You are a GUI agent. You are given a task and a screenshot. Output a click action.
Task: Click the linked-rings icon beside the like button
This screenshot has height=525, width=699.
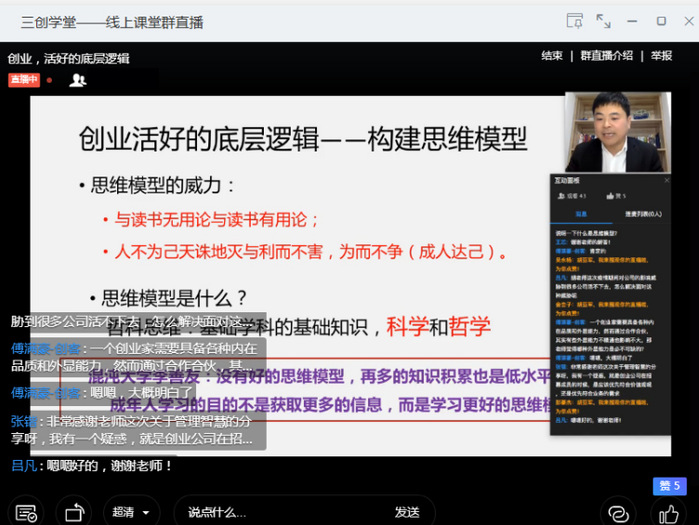click(x=618, y=513)
